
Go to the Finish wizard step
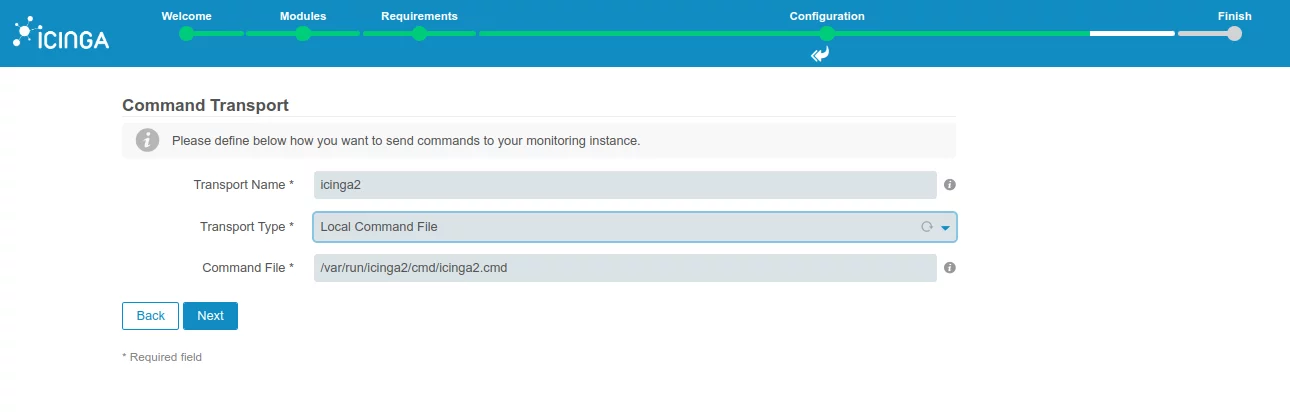pyautogui.click(x=1234, y=16)
